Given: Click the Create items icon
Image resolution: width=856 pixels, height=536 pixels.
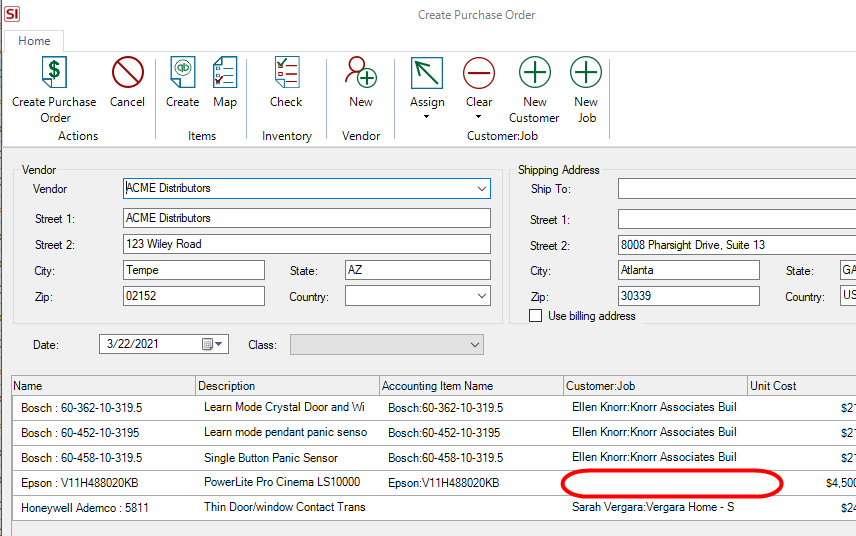Looking at the screenshot, I should point(182,73).
